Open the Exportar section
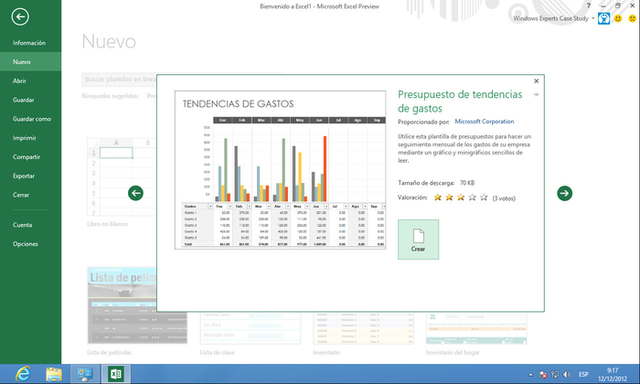 pos(24,176)
